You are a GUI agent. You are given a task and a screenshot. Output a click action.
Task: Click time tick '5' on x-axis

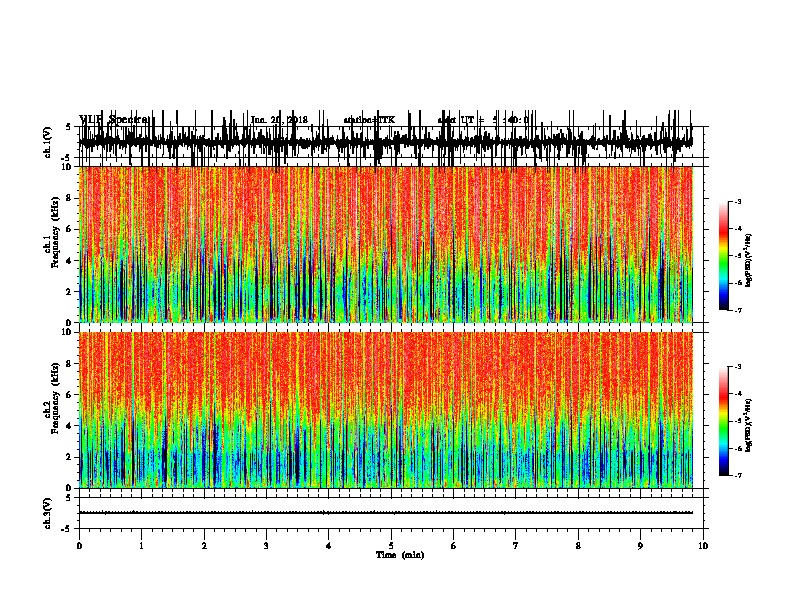pos(391,546)
